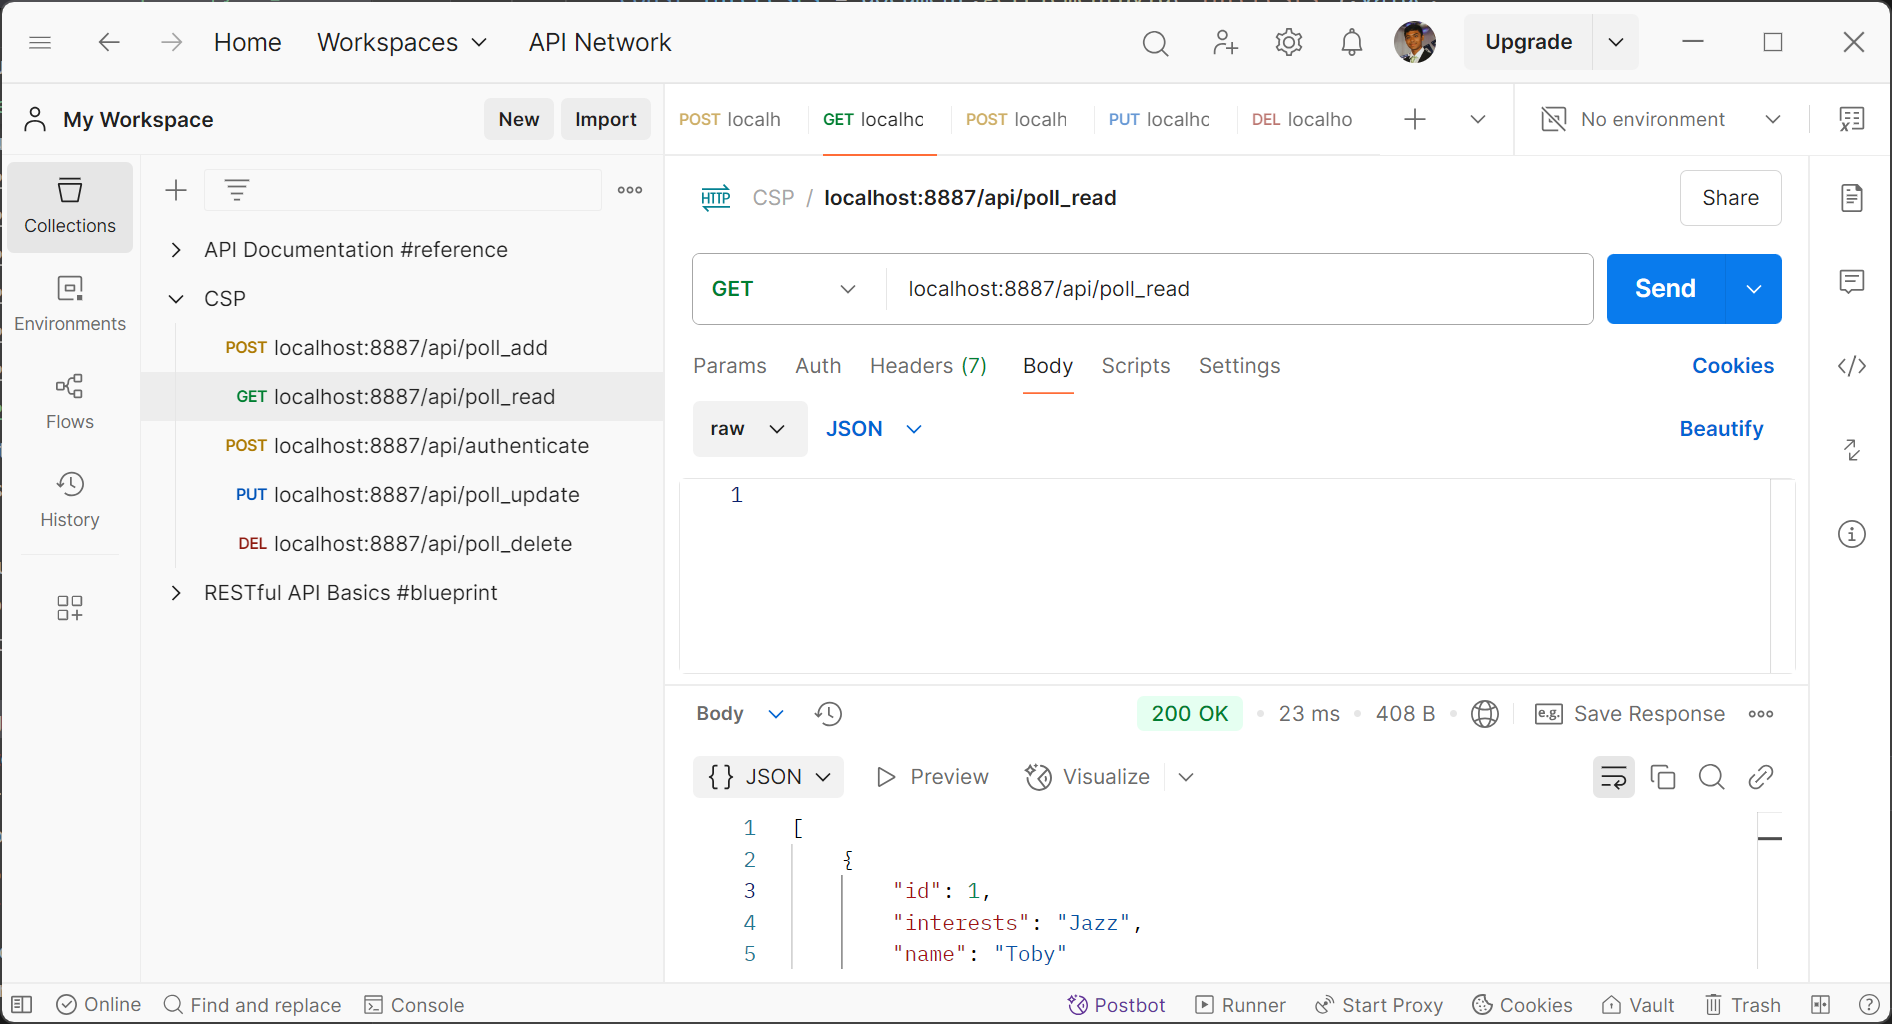Open the Flows sidebar section
The image size is (1892, 1024).
[70, 401]
